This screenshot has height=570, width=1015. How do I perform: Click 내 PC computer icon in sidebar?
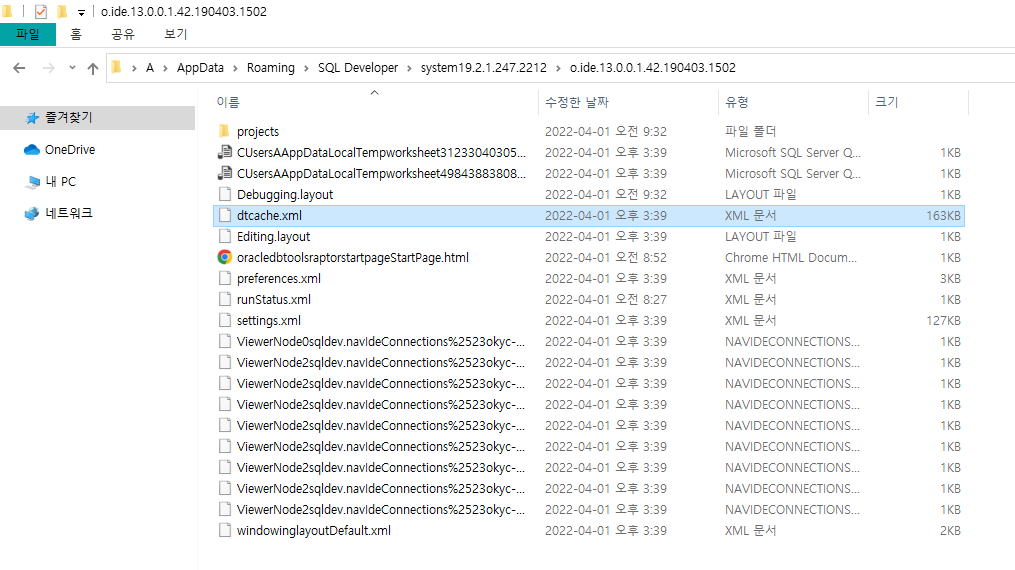(x=32, y=182)
